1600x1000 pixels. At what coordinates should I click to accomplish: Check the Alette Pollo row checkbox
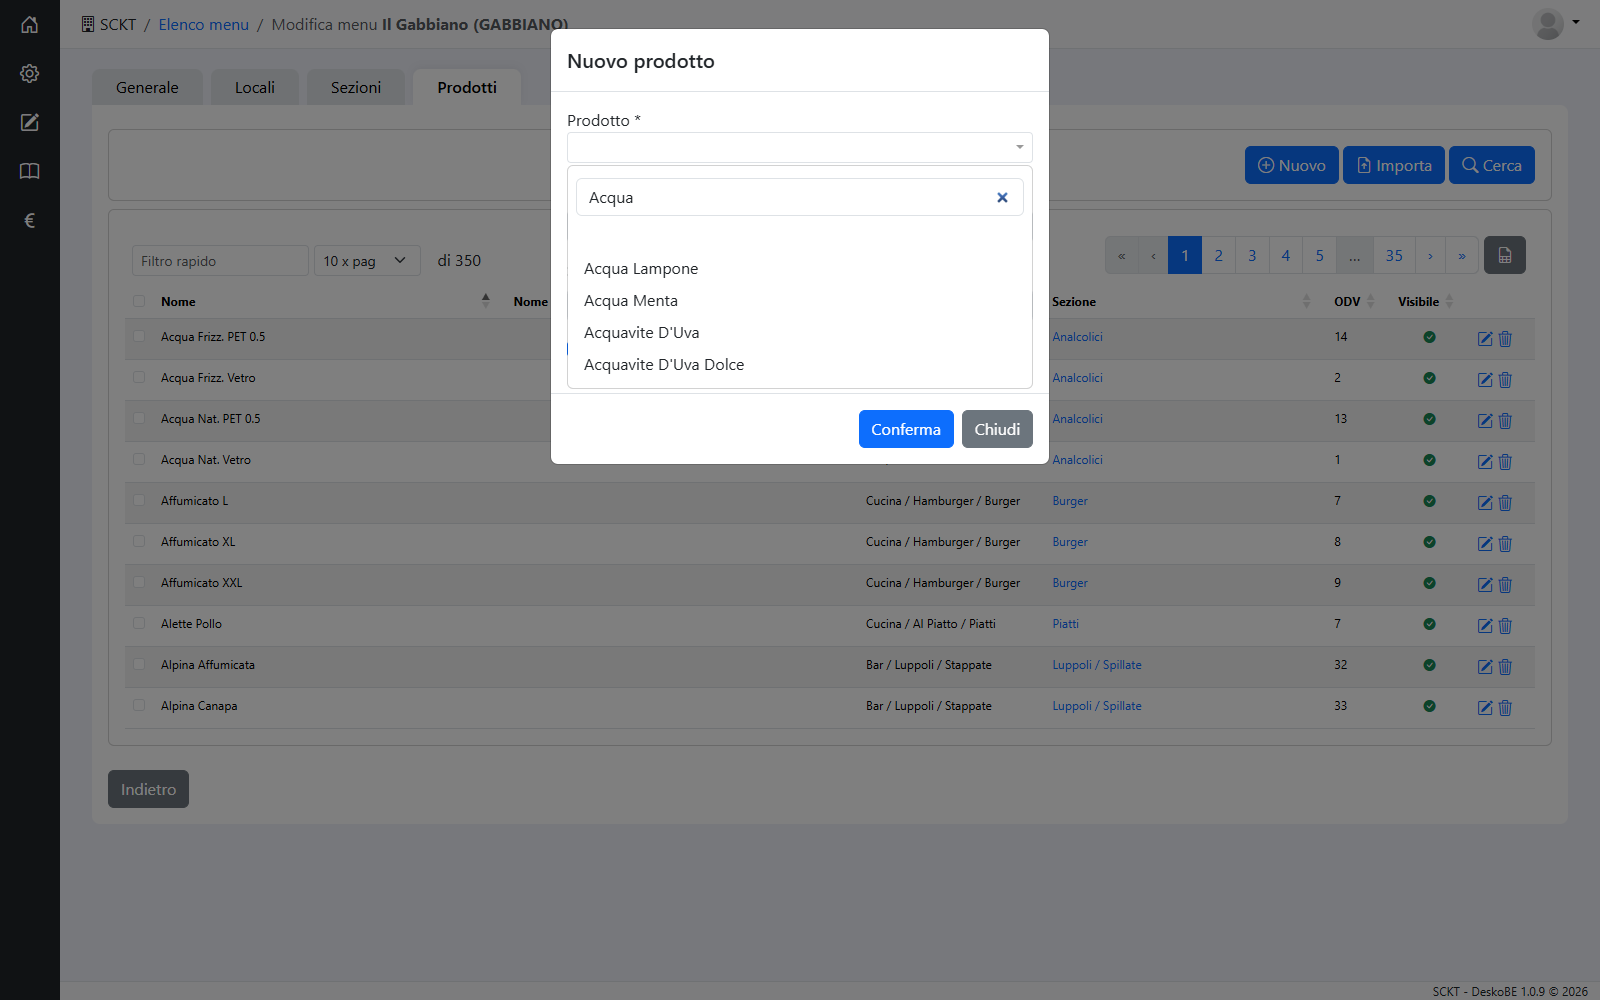tap(139, 624)
